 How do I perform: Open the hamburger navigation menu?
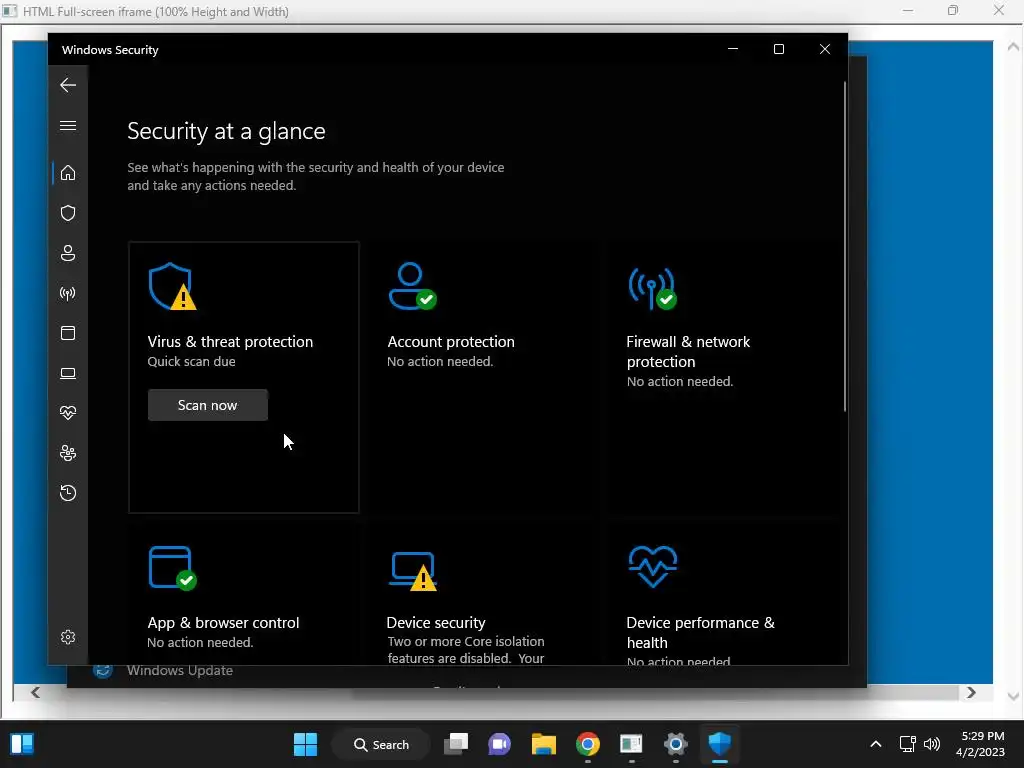pos(68,125)
